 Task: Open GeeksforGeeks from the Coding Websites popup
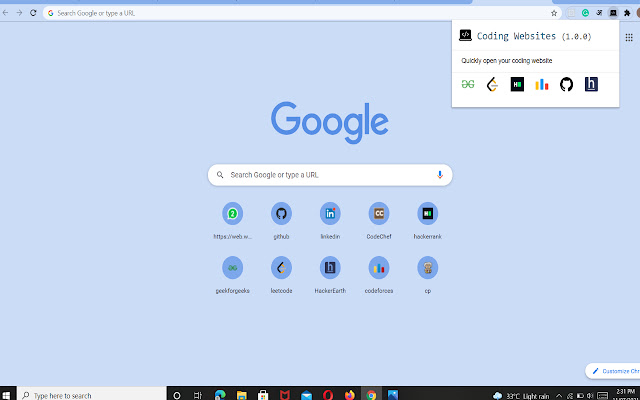point(468,84)
